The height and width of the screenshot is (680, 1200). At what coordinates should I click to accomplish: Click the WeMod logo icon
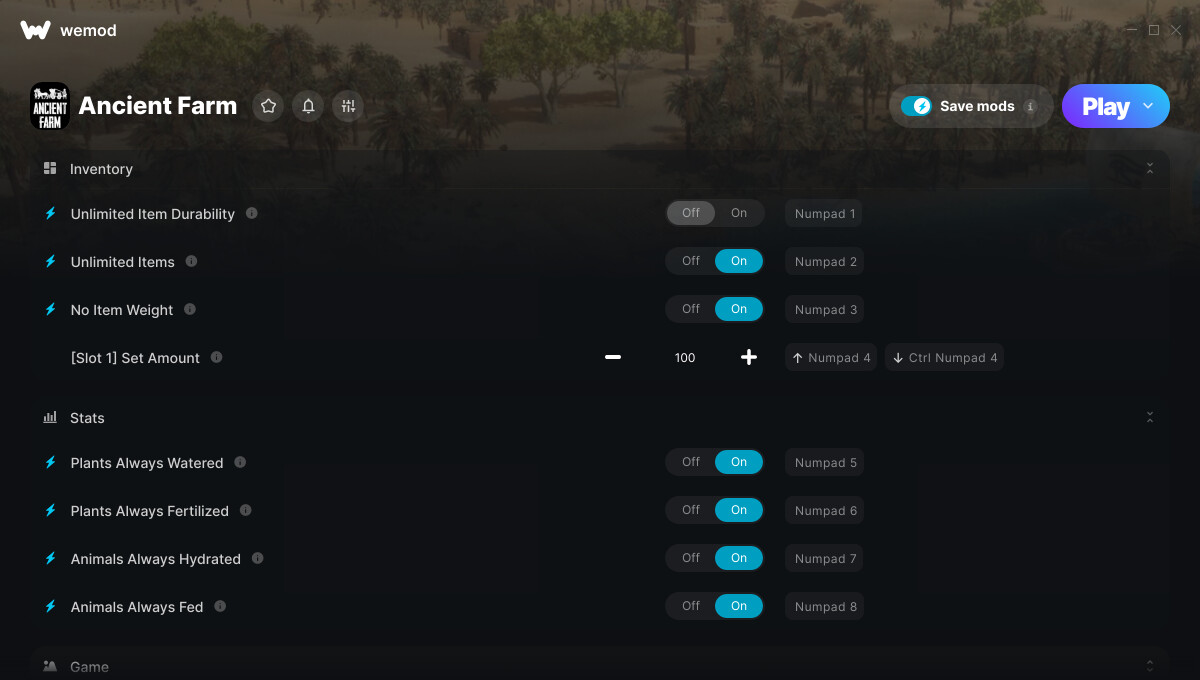coord(35,30)
